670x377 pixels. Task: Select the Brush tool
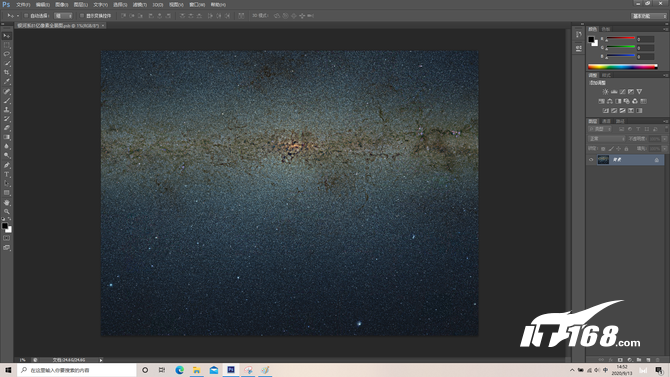tap(6, 101)
